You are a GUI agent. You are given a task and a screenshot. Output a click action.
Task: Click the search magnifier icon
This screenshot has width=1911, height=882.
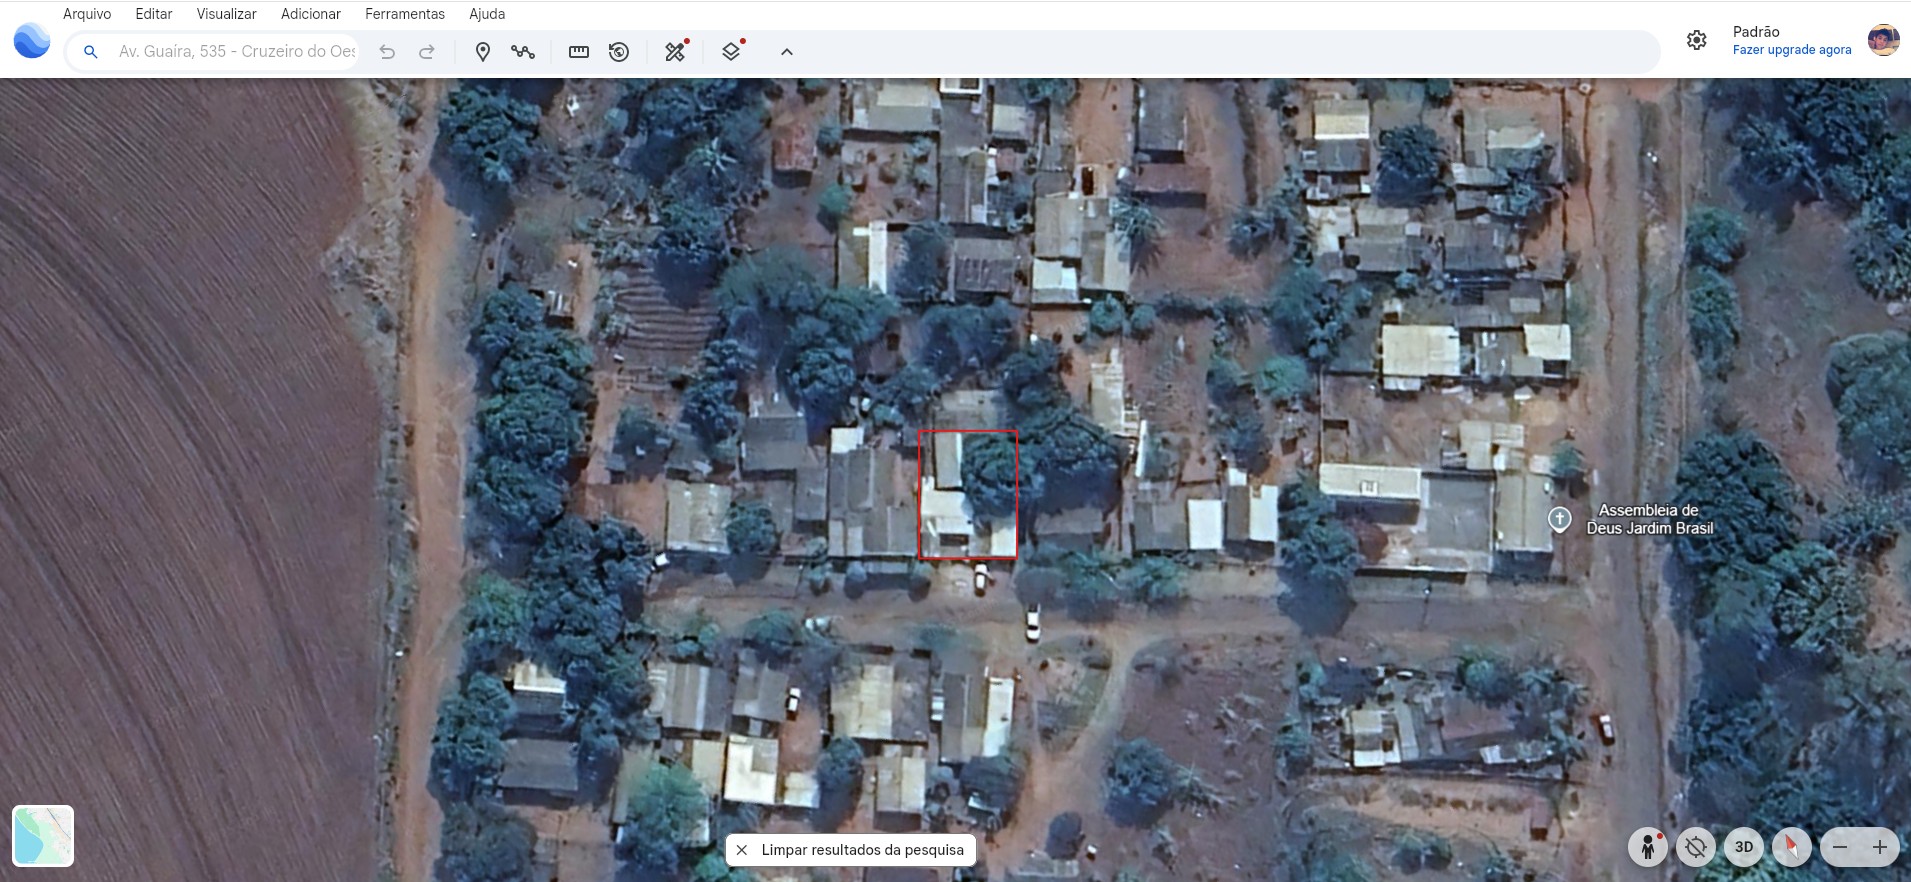pyautogui.click(x=90, y=52)
